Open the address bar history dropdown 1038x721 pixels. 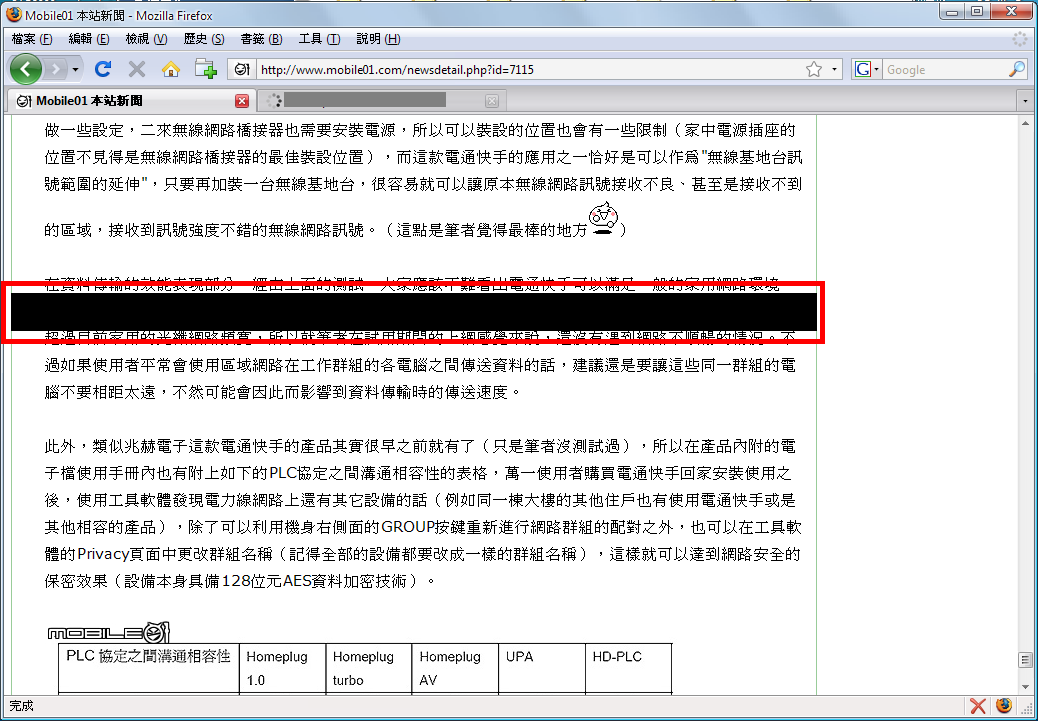click(834, 70)
